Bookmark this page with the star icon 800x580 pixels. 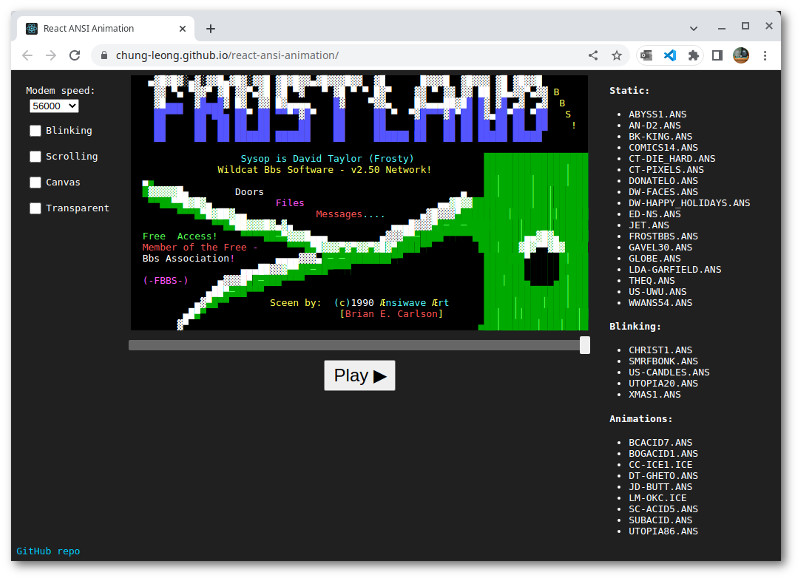(x=617, y=55)
